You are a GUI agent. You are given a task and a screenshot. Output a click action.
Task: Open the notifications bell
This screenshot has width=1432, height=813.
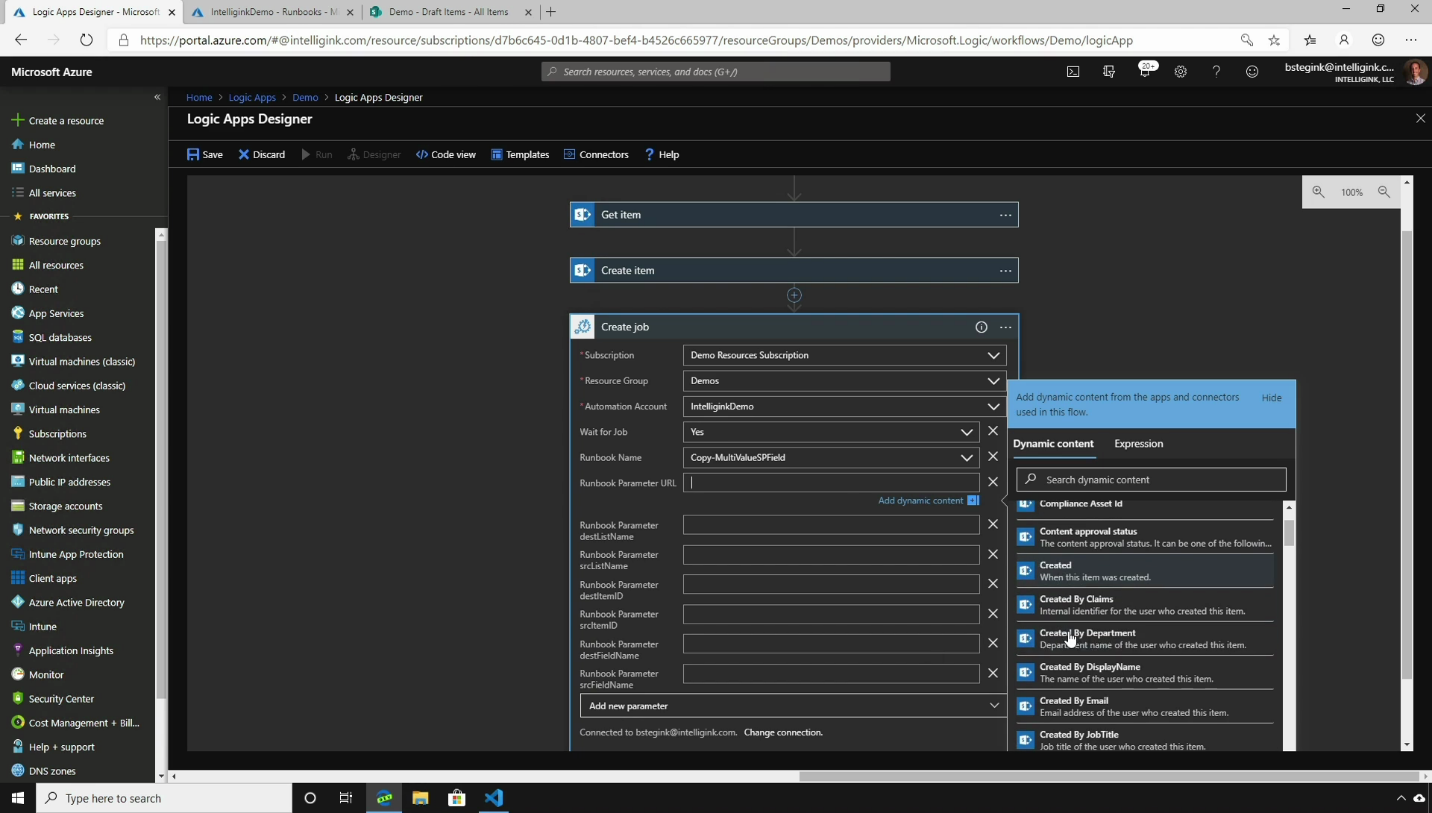[x=1145, y=71]
